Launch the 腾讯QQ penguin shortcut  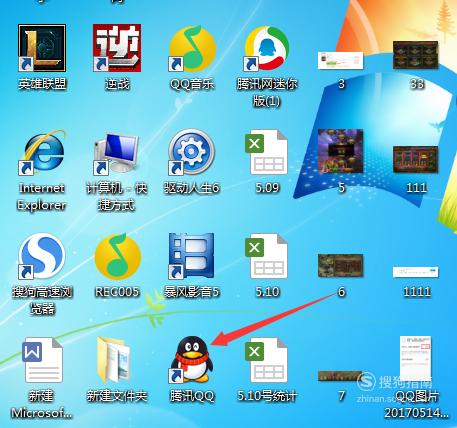[192, 359]
